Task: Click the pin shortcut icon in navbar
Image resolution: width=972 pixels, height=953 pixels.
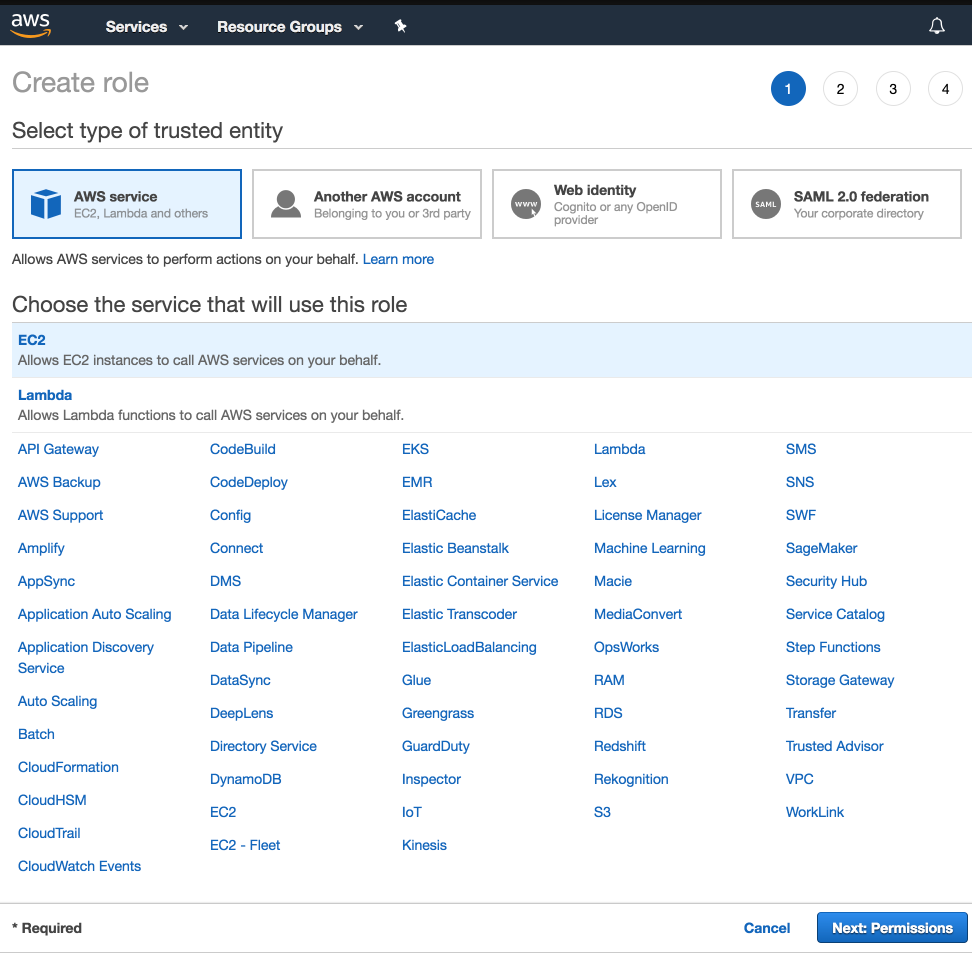Action: tap(400, 27)
